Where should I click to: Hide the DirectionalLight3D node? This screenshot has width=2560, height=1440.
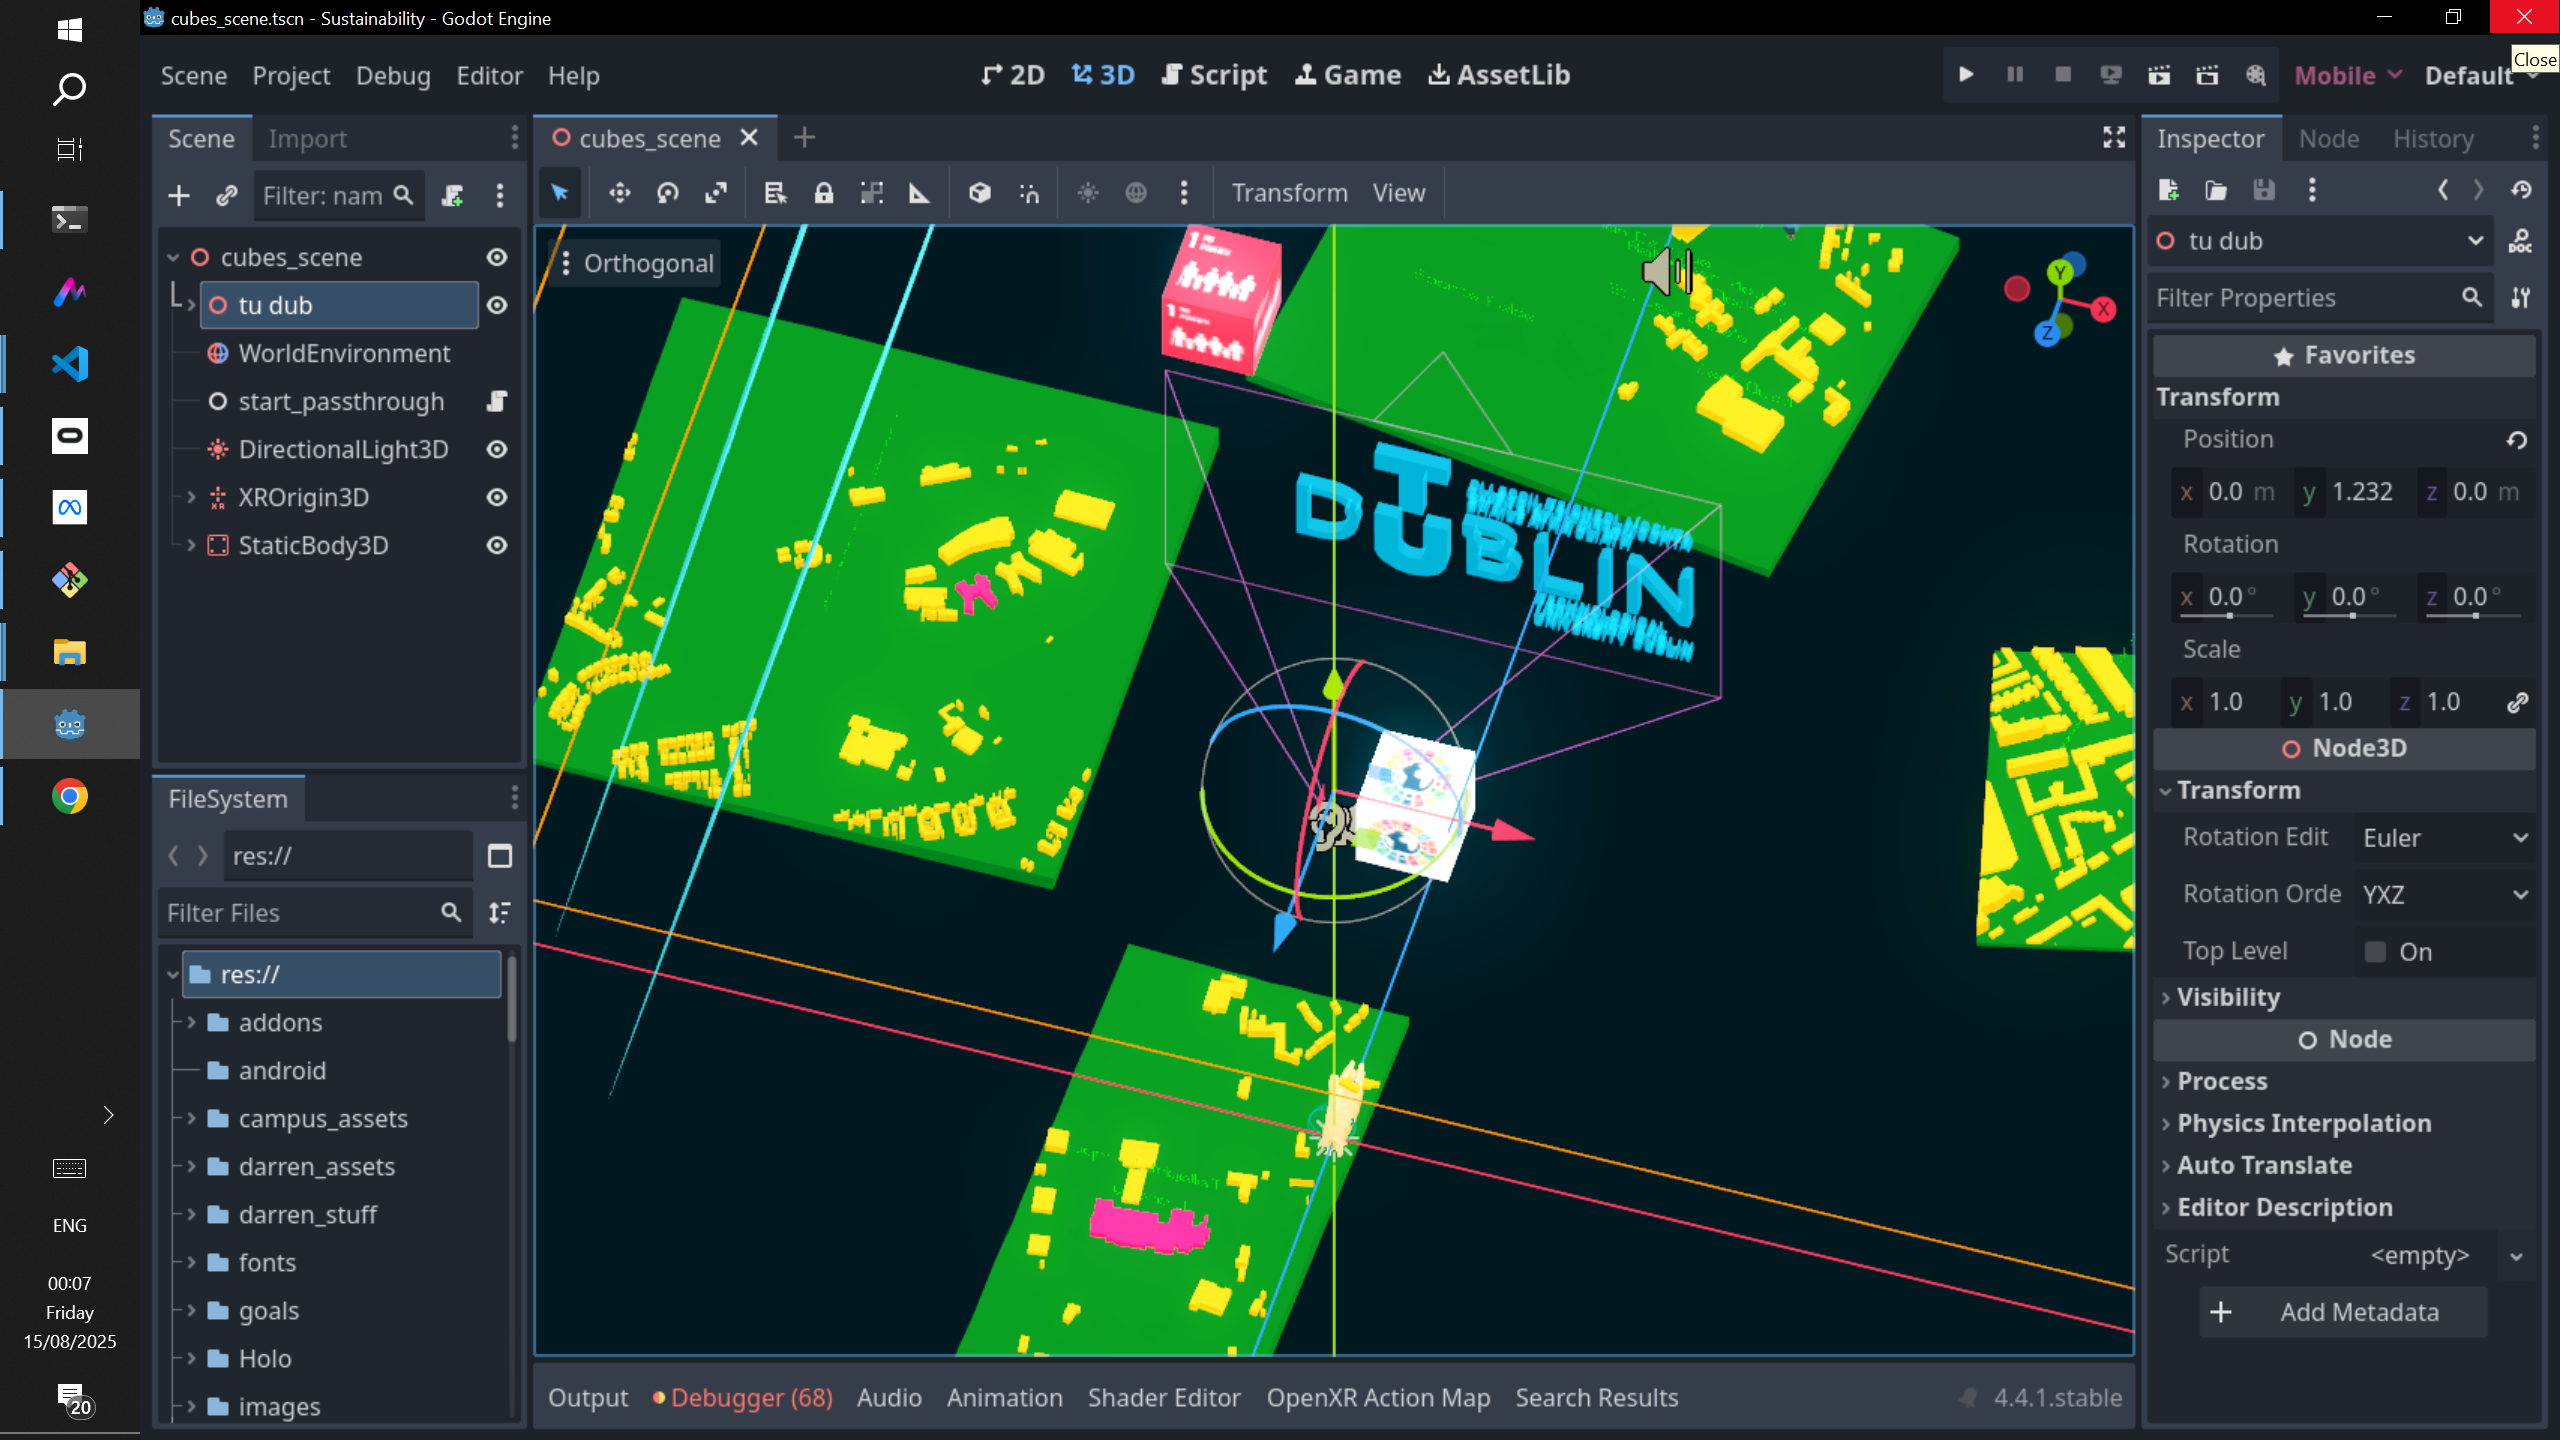497,449
